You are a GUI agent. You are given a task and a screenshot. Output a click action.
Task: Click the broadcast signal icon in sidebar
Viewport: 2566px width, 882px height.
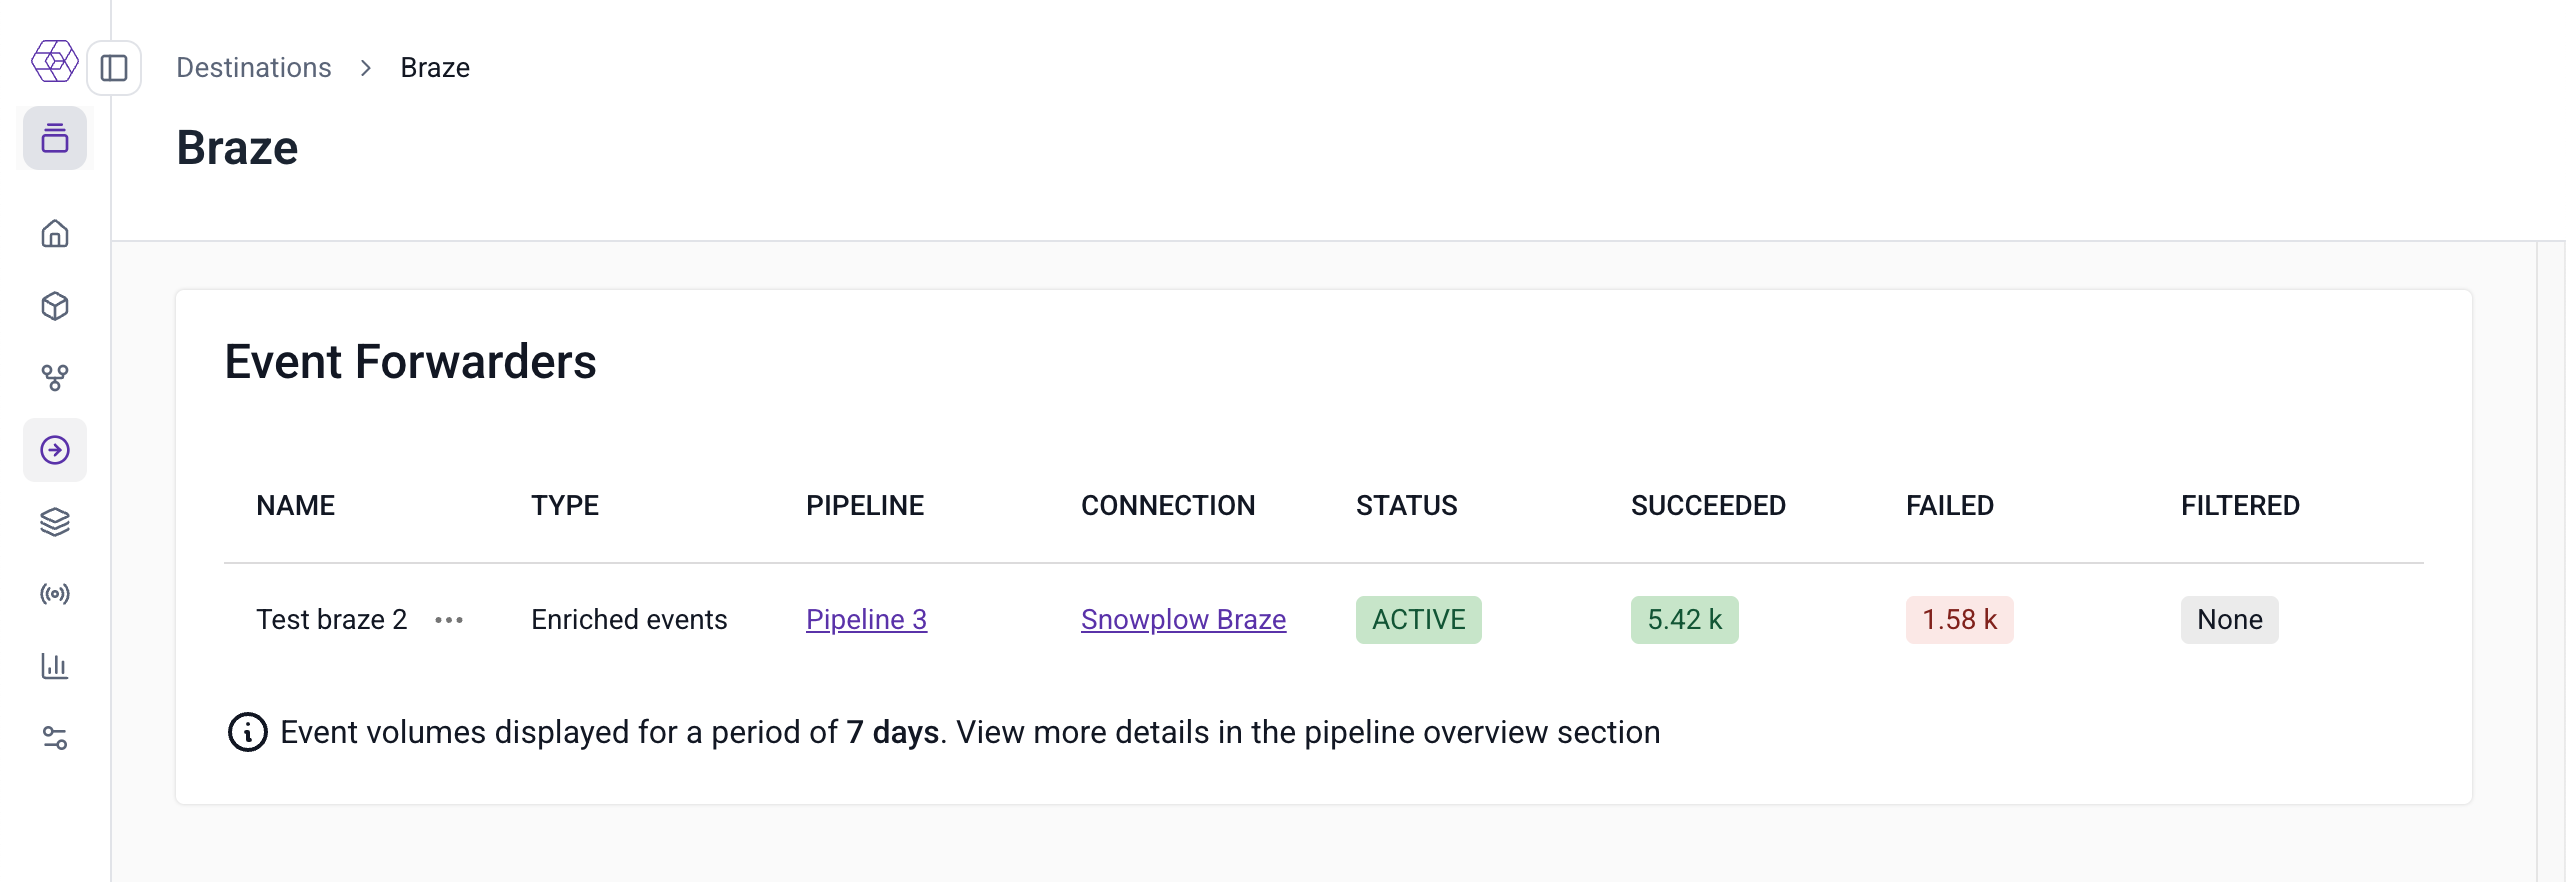(x=54, y=593)
